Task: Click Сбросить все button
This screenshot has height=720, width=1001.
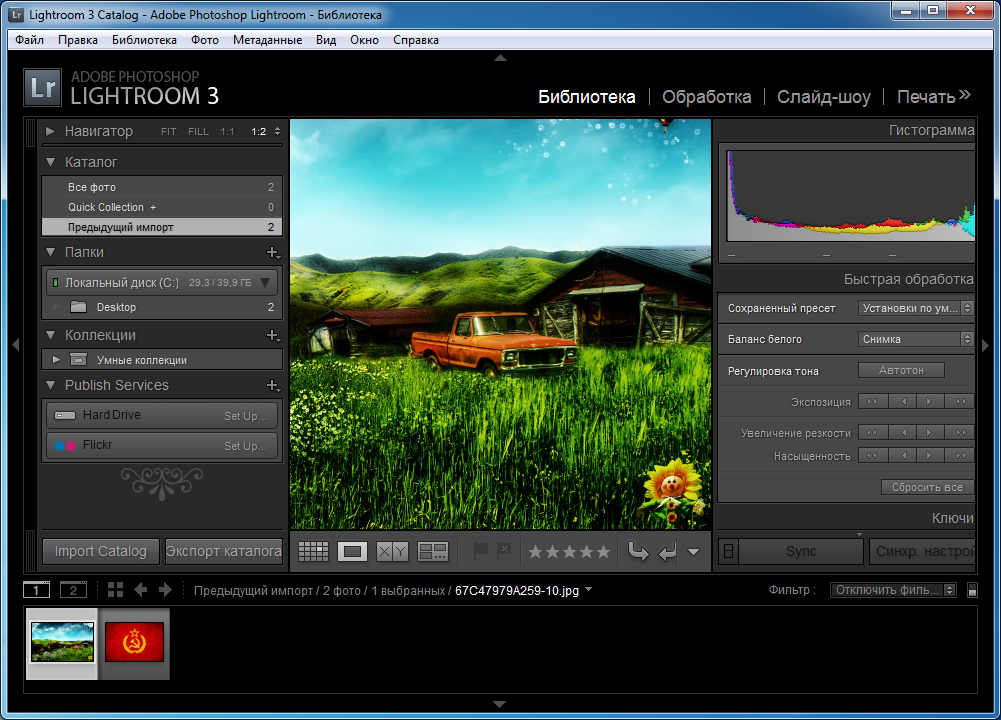Action: pos(928,487)
